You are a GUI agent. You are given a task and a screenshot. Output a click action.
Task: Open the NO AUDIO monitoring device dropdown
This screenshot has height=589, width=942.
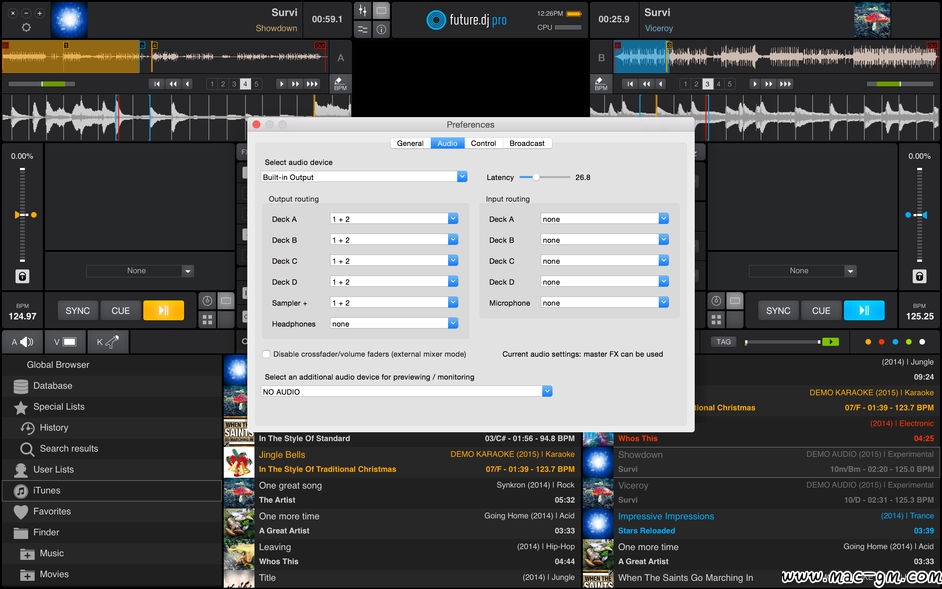tap(407, 391)
